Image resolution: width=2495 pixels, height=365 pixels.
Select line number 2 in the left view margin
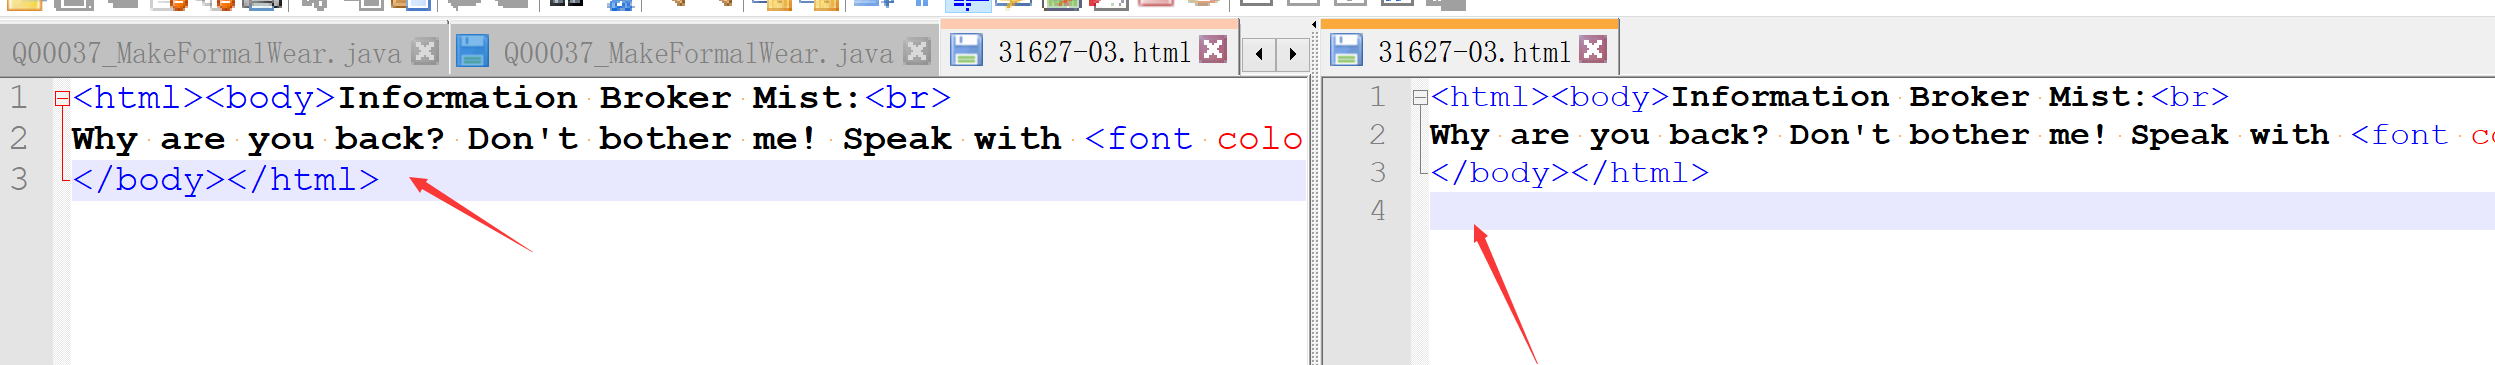(x=19, y=138)
